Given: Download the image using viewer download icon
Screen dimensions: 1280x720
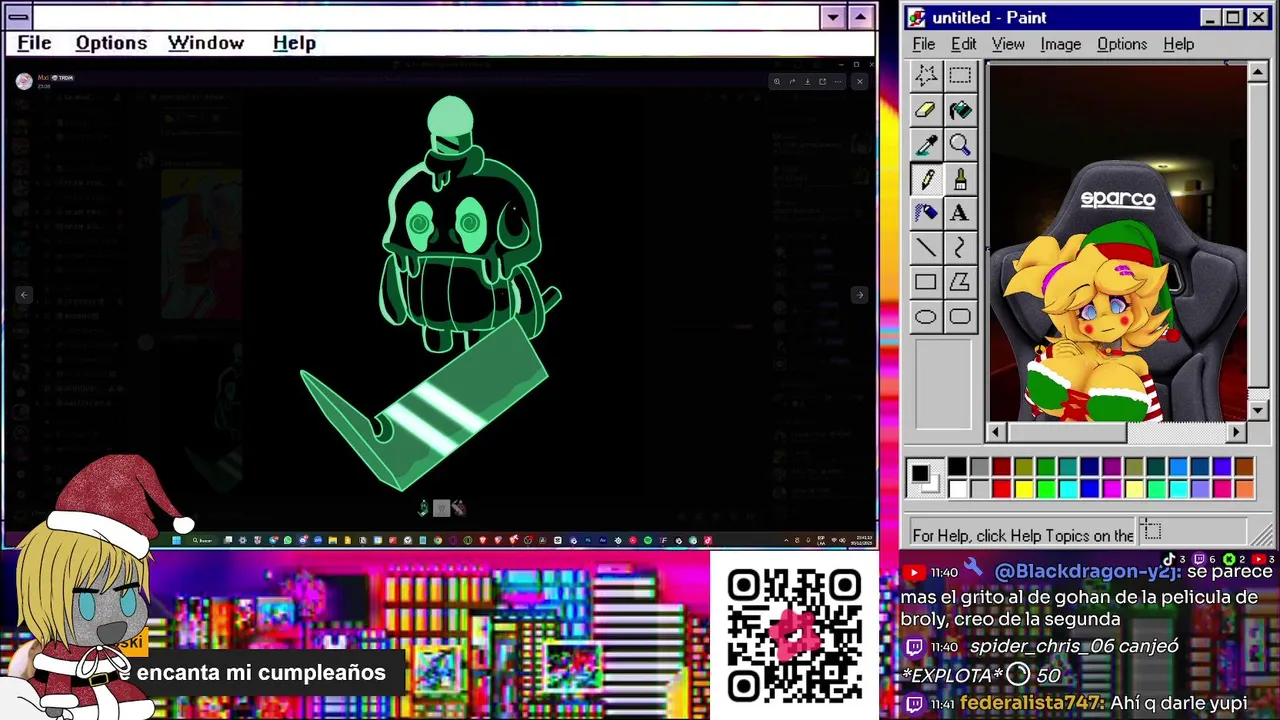Looking at the screenshot, I should (808, 82).
